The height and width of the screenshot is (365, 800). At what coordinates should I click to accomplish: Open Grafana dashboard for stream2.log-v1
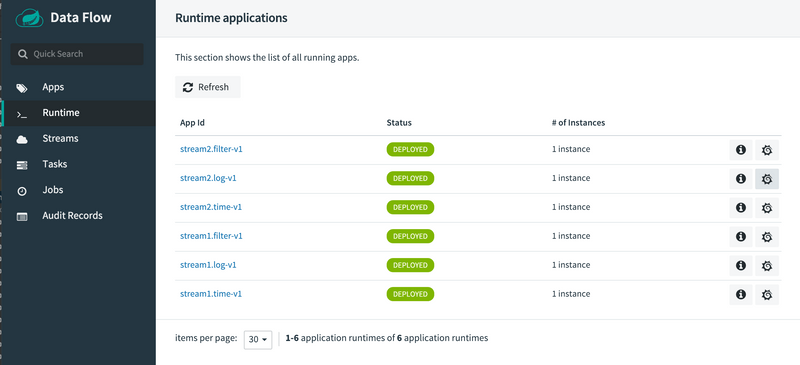click(x=767, y=179)
